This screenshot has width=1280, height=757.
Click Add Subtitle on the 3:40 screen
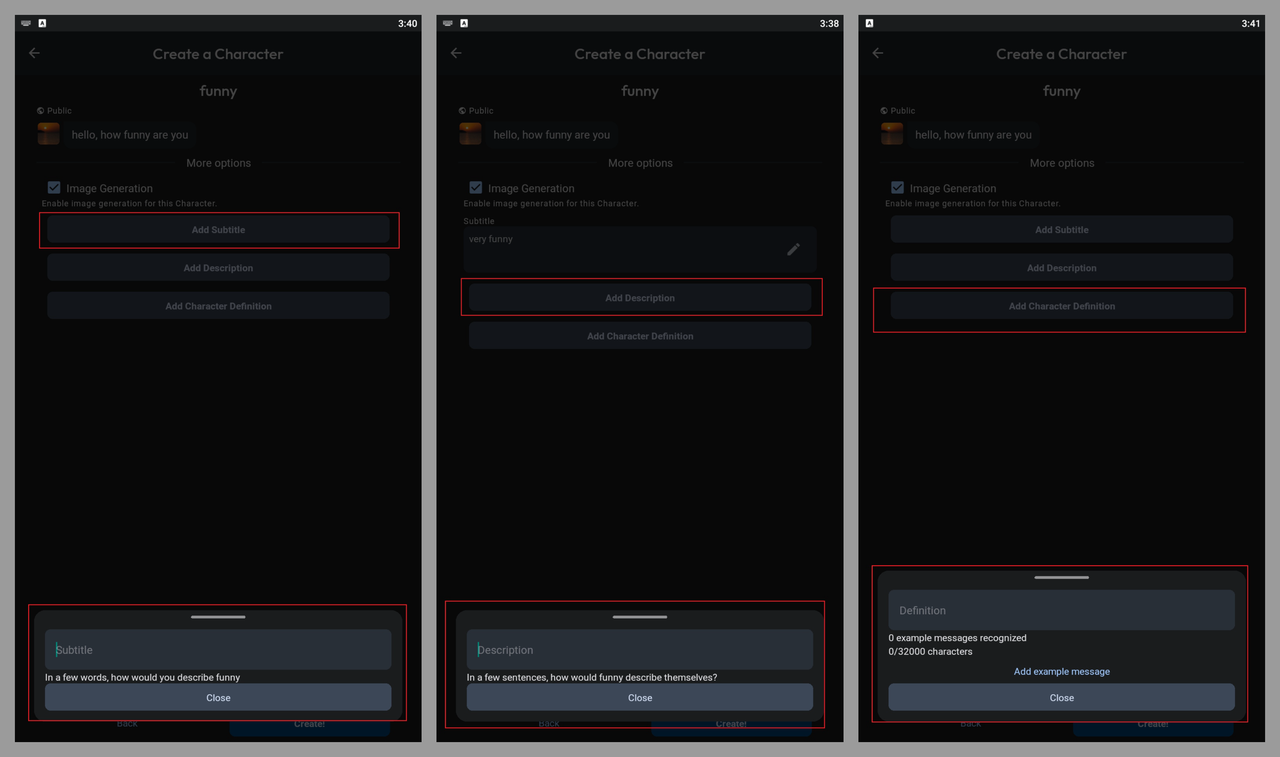pyautogui.click(x=218, y=230)
